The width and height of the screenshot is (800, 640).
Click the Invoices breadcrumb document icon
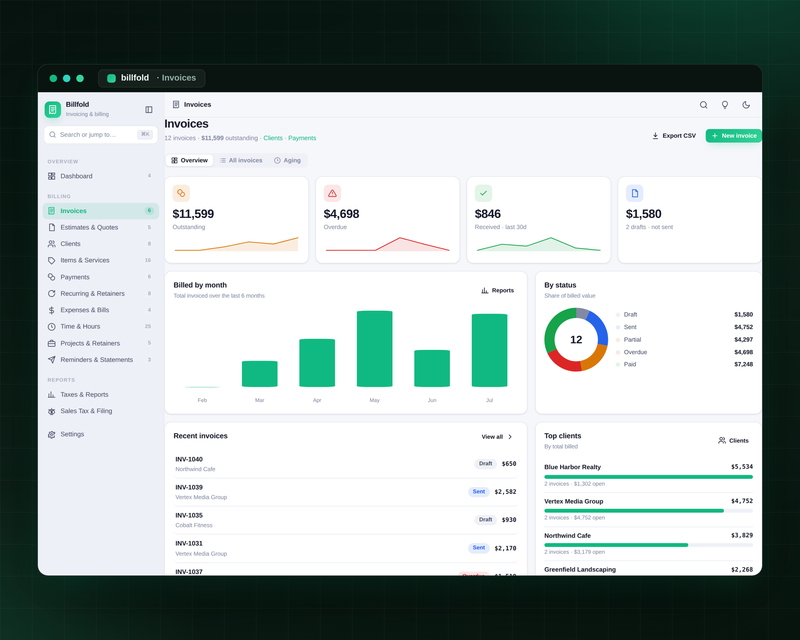pyautogui.click(x=176, y=104)
